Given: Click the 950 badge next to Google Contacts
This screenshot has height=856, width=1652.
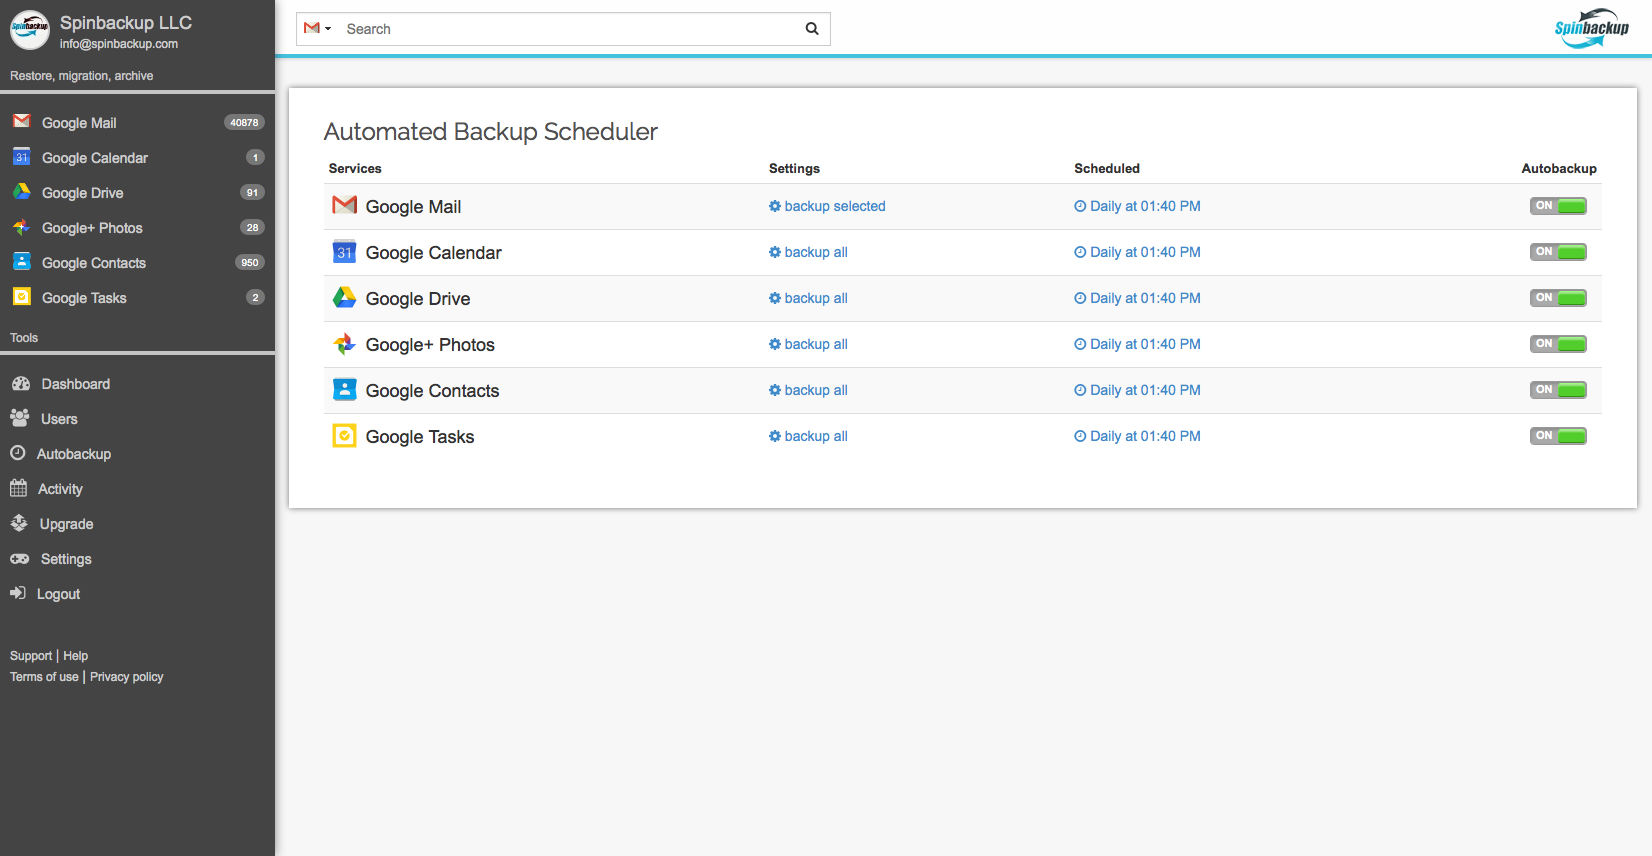Looking at the screenshot, I should click(x=250, y=263).
